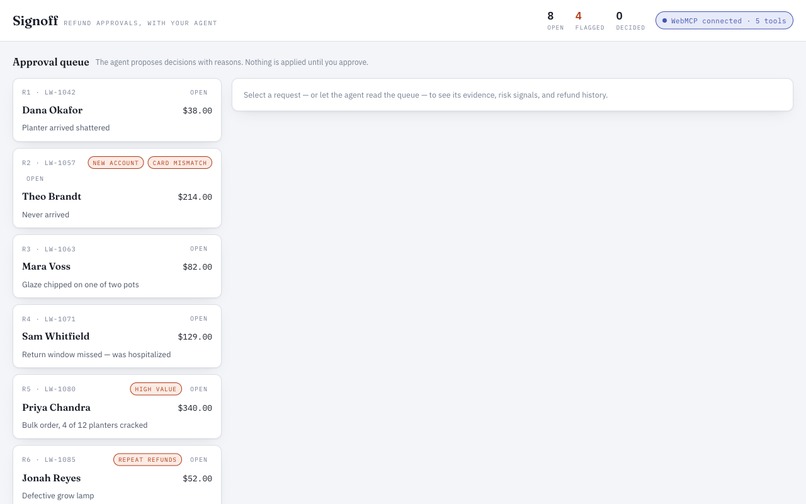Viewport: 806px width, 504px height.
Task: Click the 'R5 · LW-1080' order reference
Action: (x=49, y=389)
